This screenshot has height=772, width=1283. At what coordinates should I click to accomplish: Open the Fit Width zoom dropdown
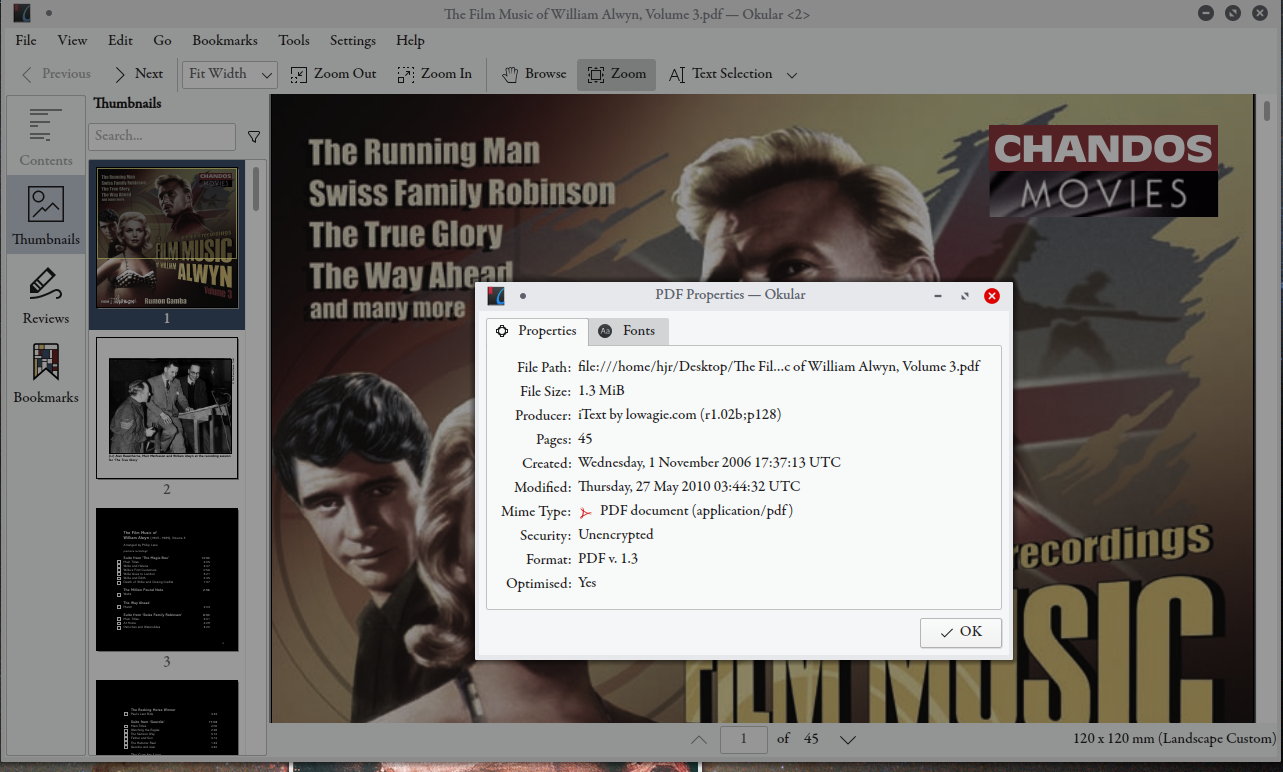click(x=266, y=74)
